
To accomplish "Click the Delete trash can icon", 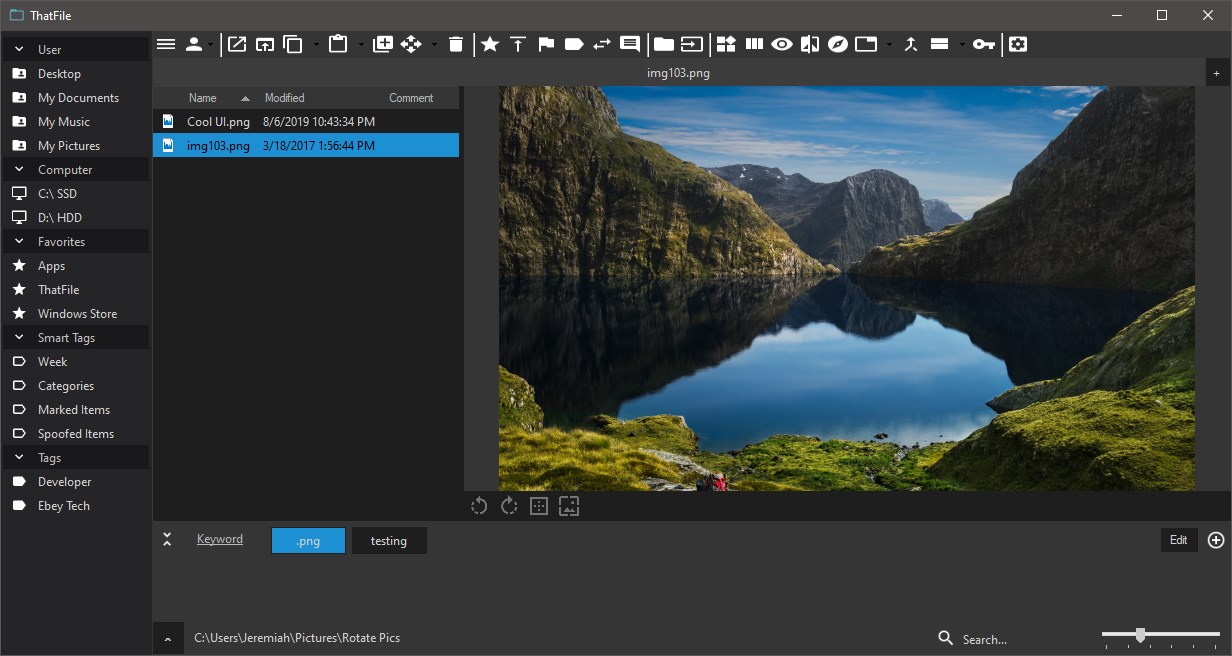I will (x=456, y=44).
